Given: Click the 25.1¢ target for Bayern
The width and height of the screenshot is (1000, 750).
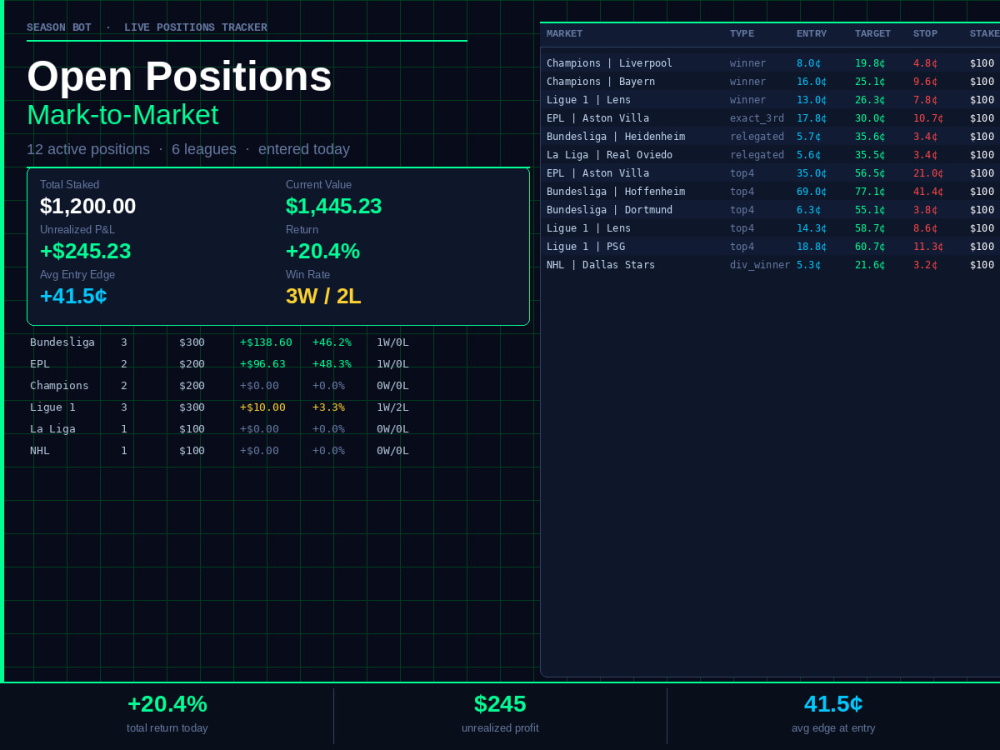Looking at the screenshot, I should 870,82.
